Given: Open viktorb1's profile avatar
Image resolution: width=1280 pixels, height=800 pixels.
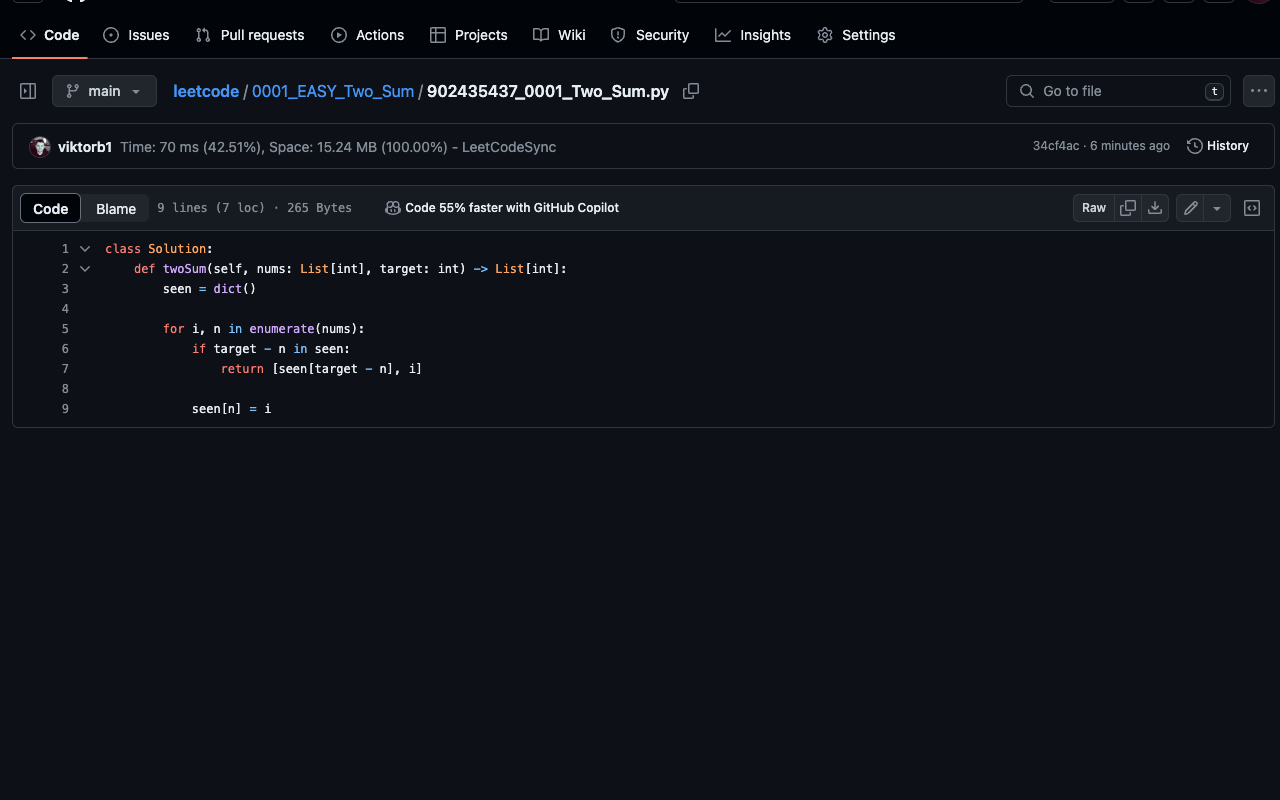Looking at the screenshot, I should click(x=40, y=146).
